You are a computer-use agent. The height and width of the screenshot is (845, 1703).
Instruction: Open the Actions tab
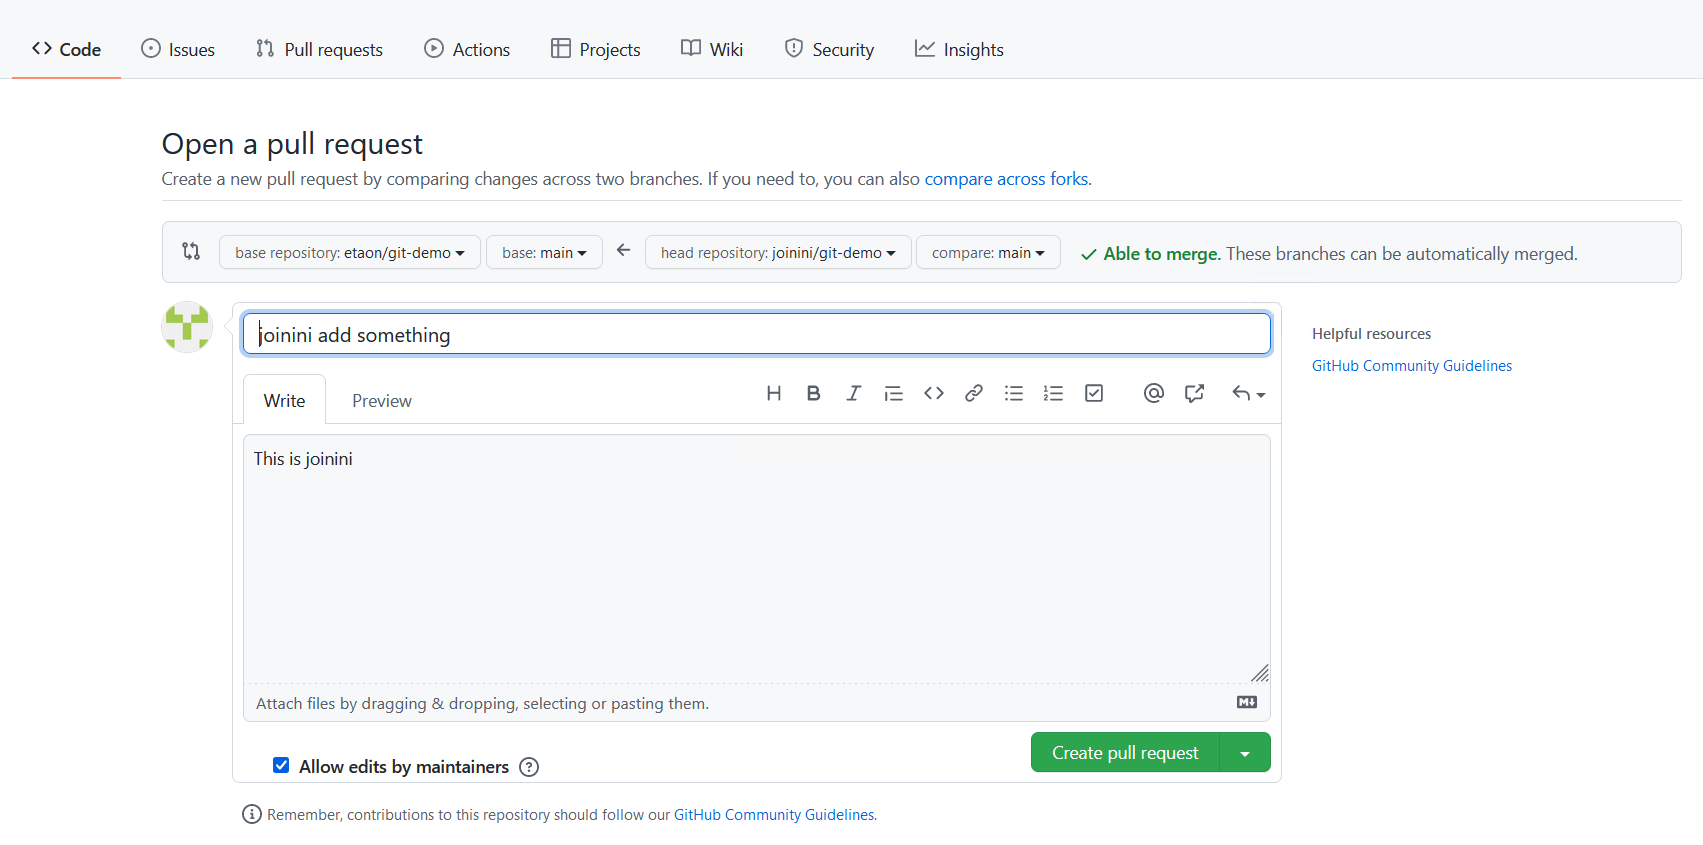[467, 49]
